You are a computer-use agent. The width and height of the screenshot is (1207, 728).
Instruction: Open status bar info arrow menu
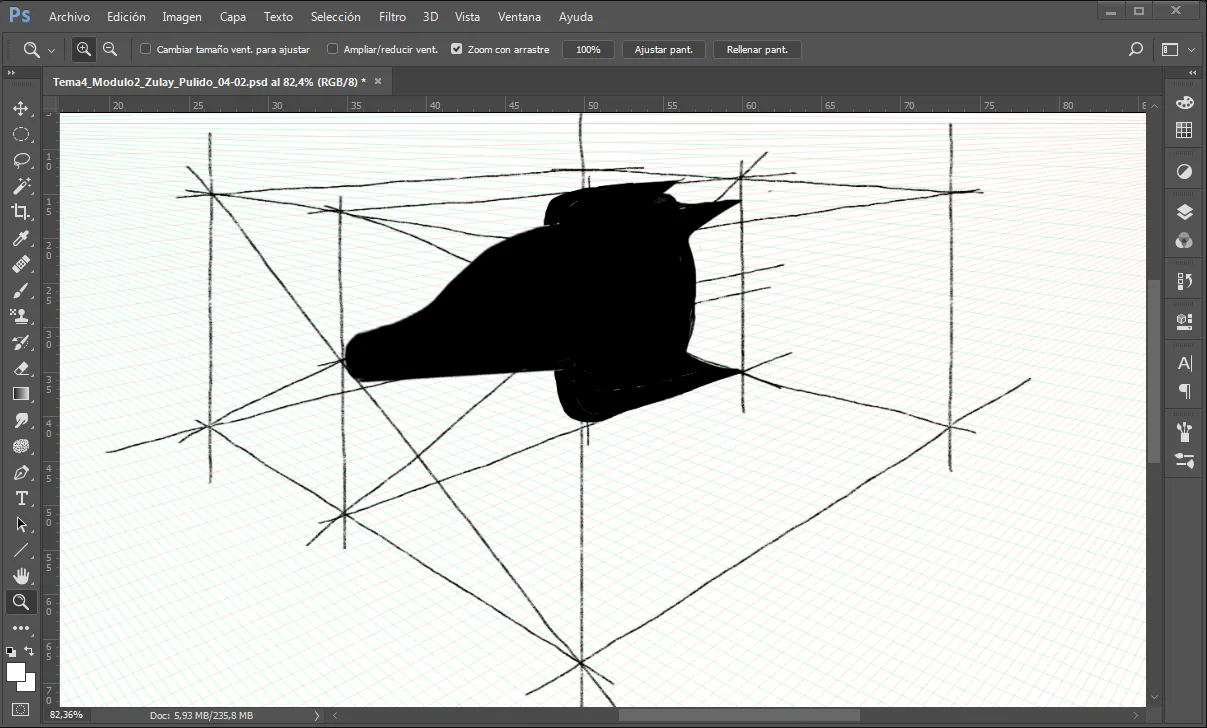click(317, 715)
